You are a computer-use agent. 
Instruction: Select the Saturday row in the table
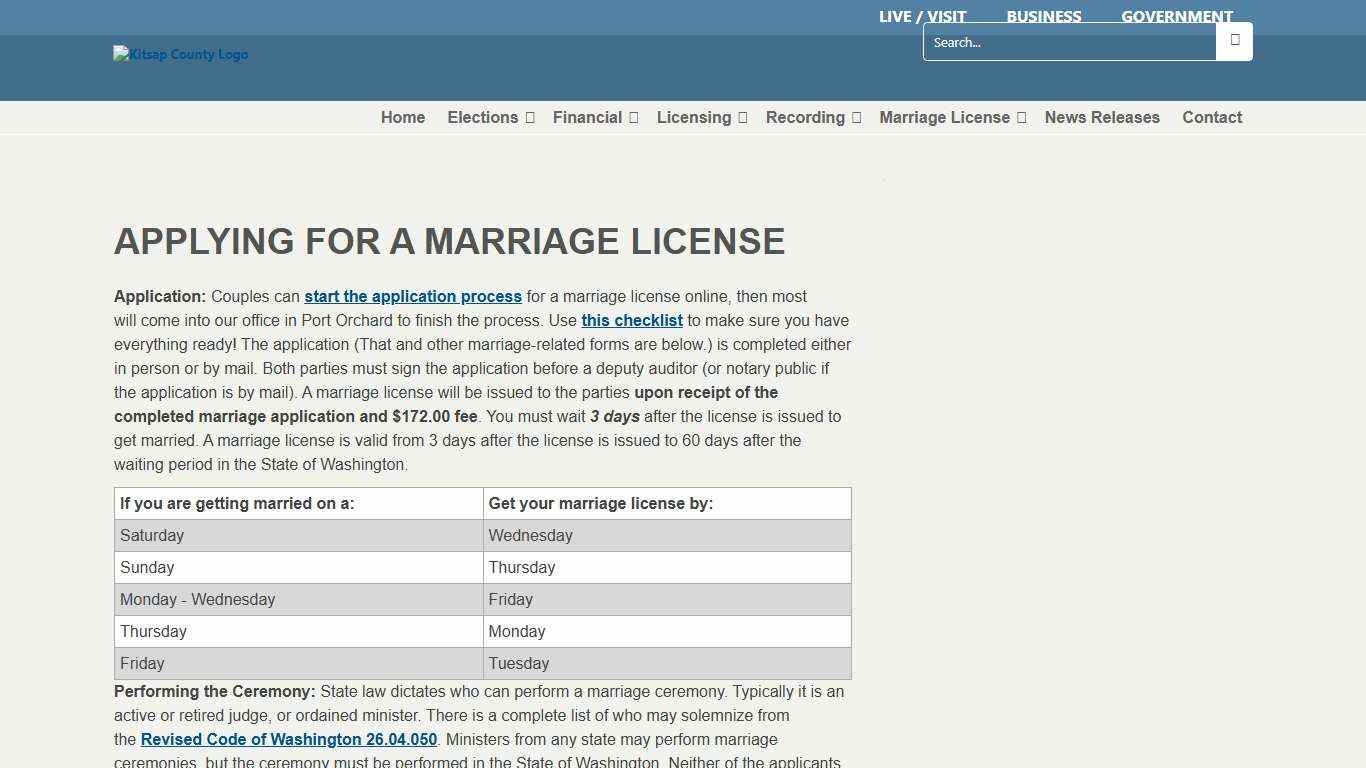click(x=152, y=535)
